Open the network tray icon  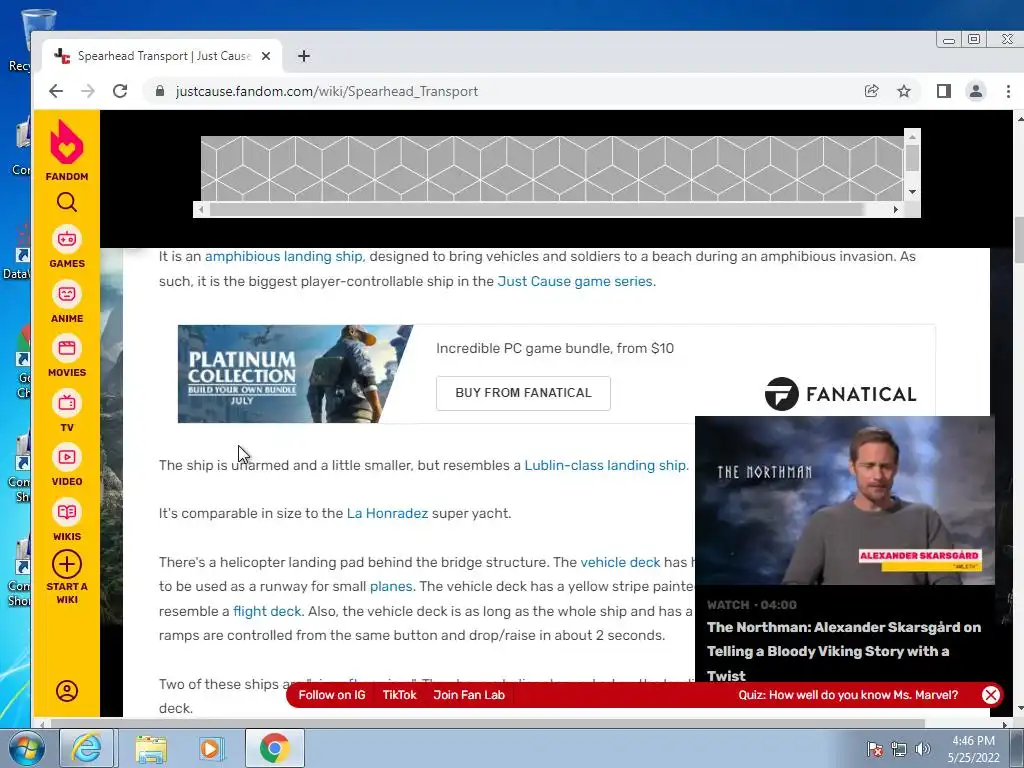[x=899, y=749]
